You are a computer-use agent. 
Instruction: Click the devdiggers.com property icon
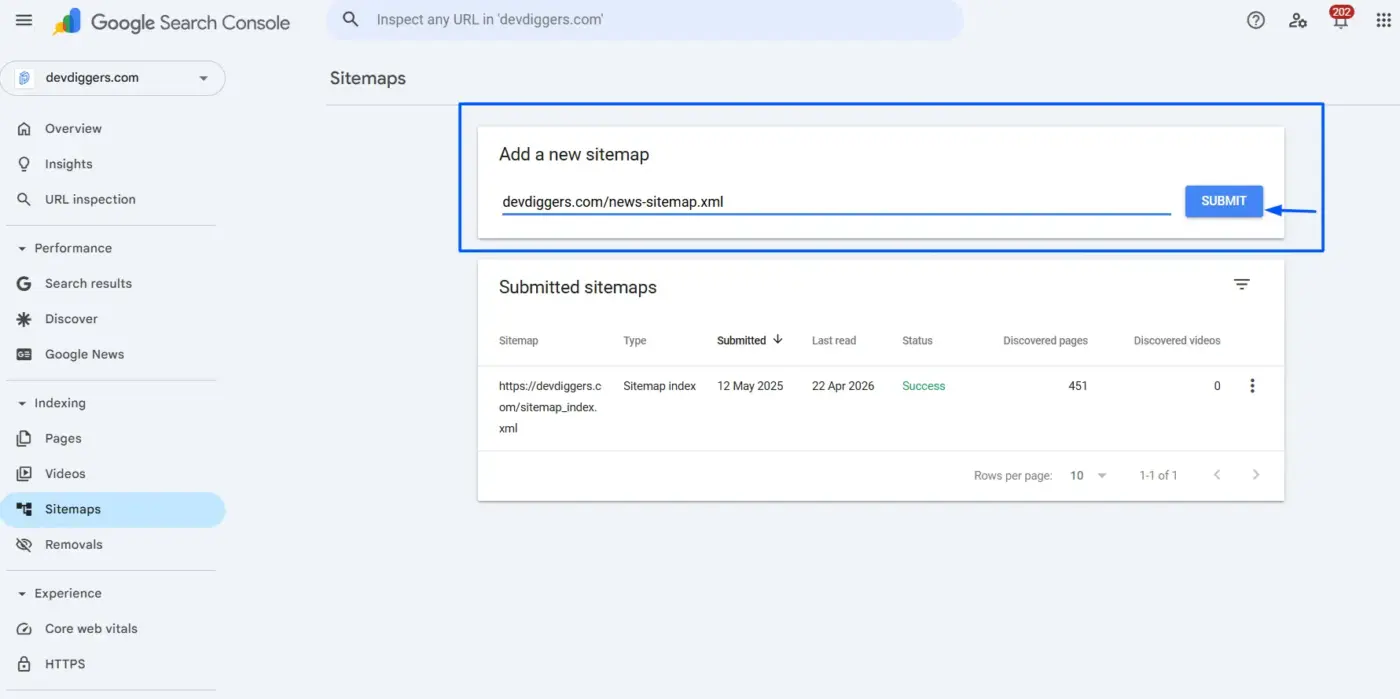[x=25, y=78]
